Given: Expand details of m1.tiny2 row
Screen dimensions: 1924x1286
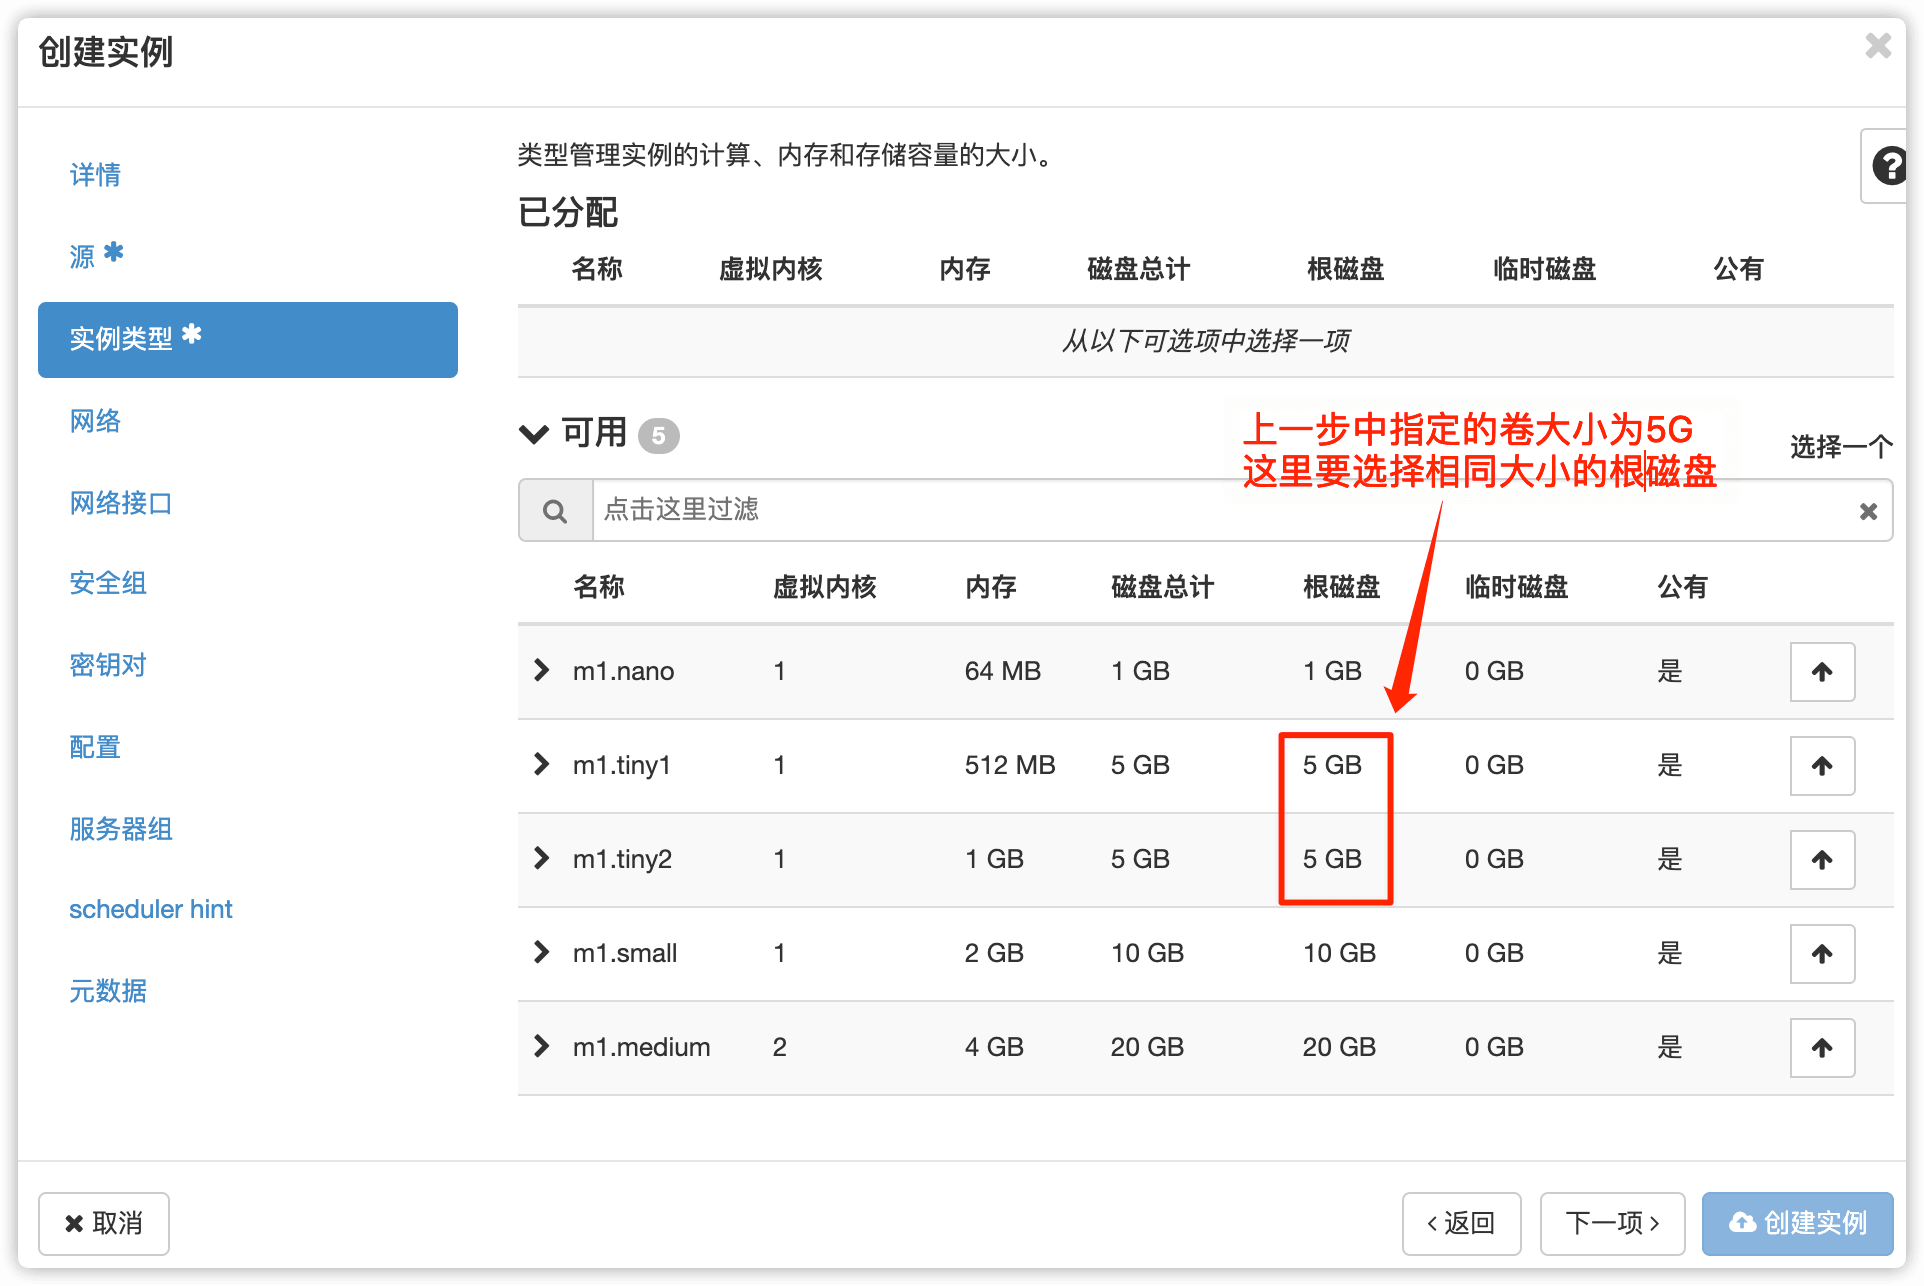Looking at the screenshot, I should (x=541, y=858).
